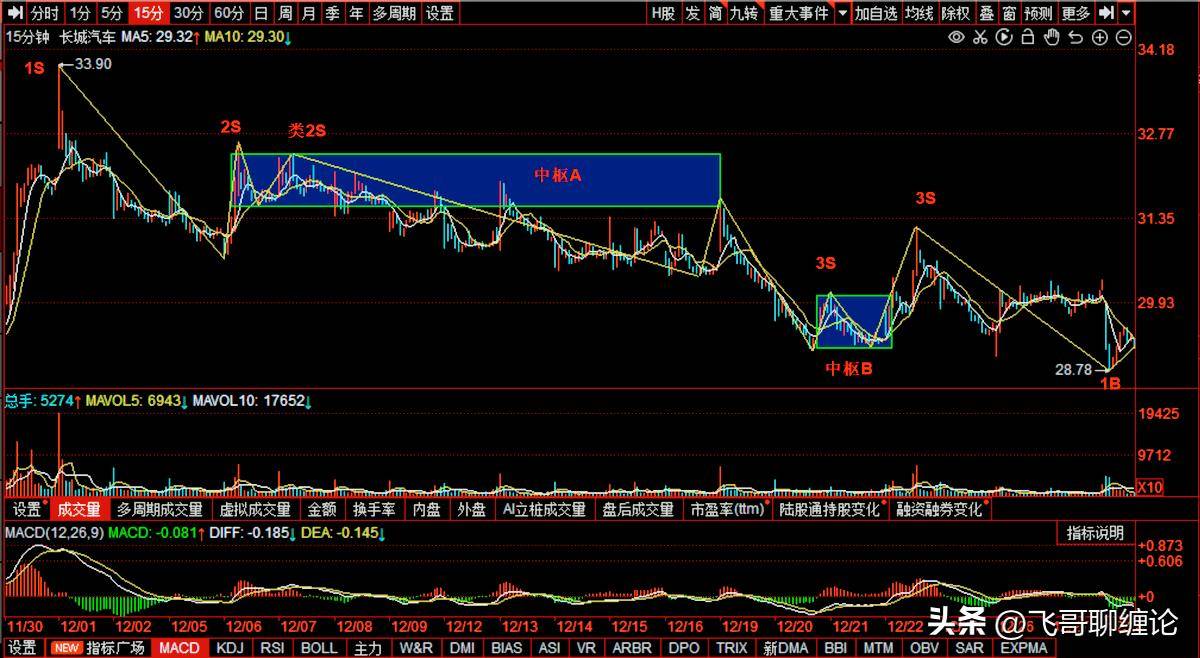Select the 陆股通持股变化 tab
1200x658 pixels.
[x=830, y=509]
